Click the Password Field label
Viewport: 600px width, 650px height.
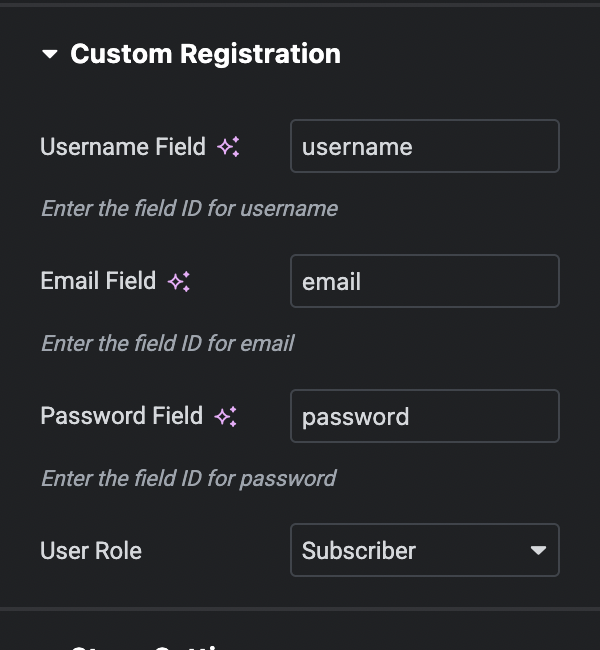(121, 416)
